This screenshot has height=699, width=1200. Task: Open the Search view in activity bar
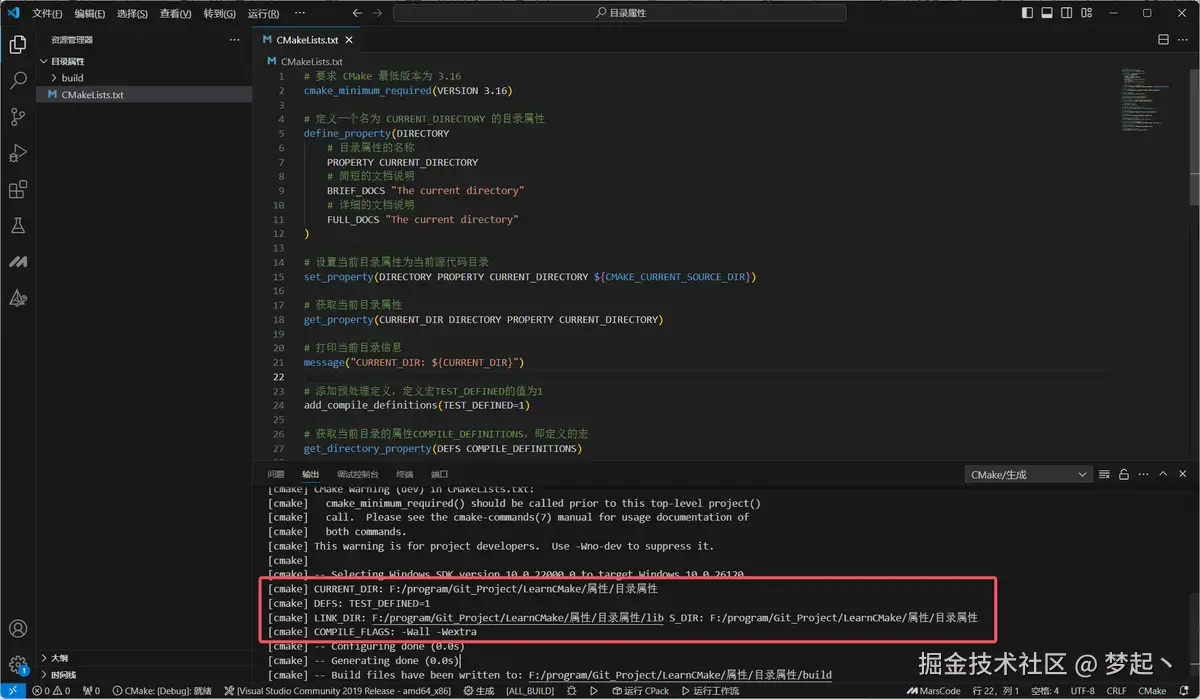point(17,81)
